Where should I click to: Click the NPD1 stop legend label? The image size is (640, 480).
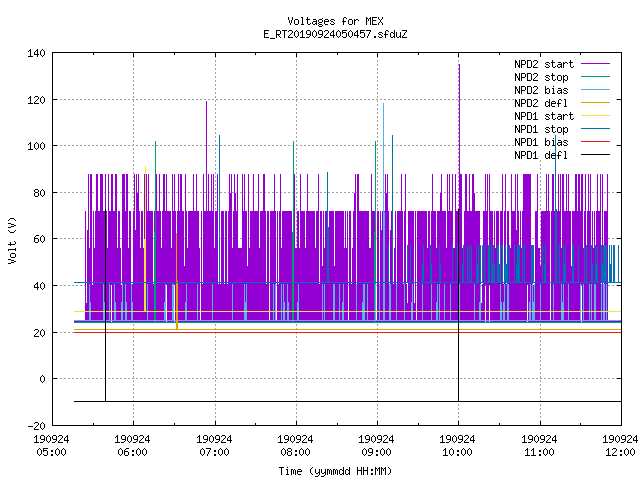coord(541,129)
